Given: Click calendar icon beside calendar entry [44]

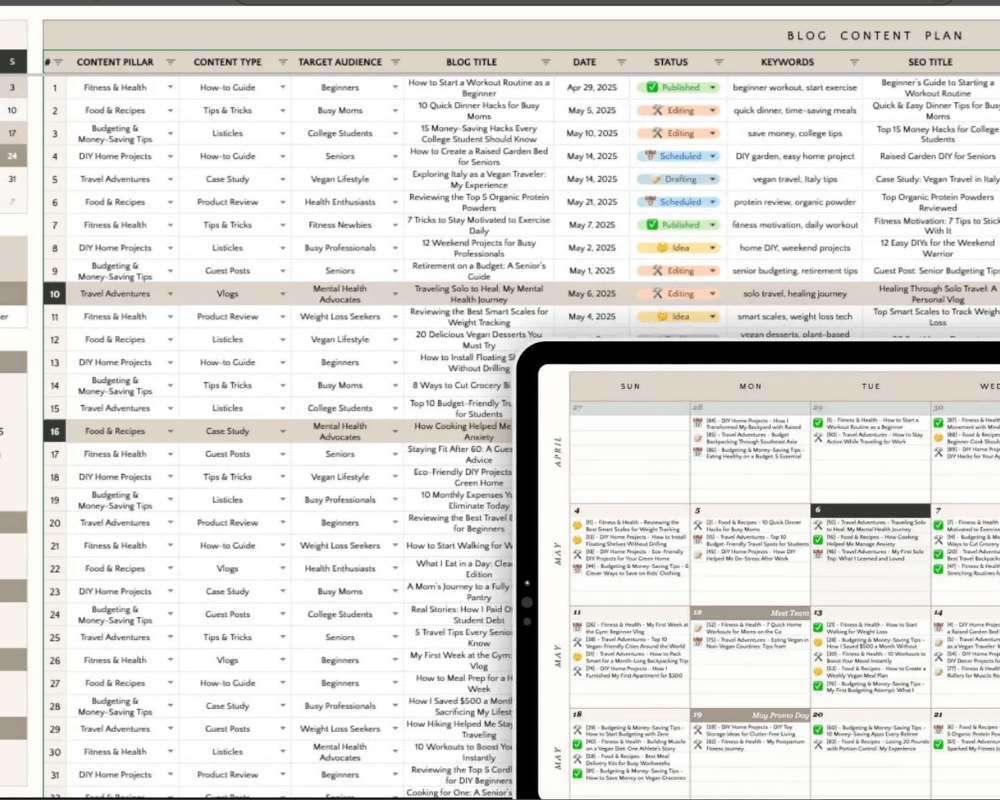Looking at the screenshot, I should tap(577, 569).
